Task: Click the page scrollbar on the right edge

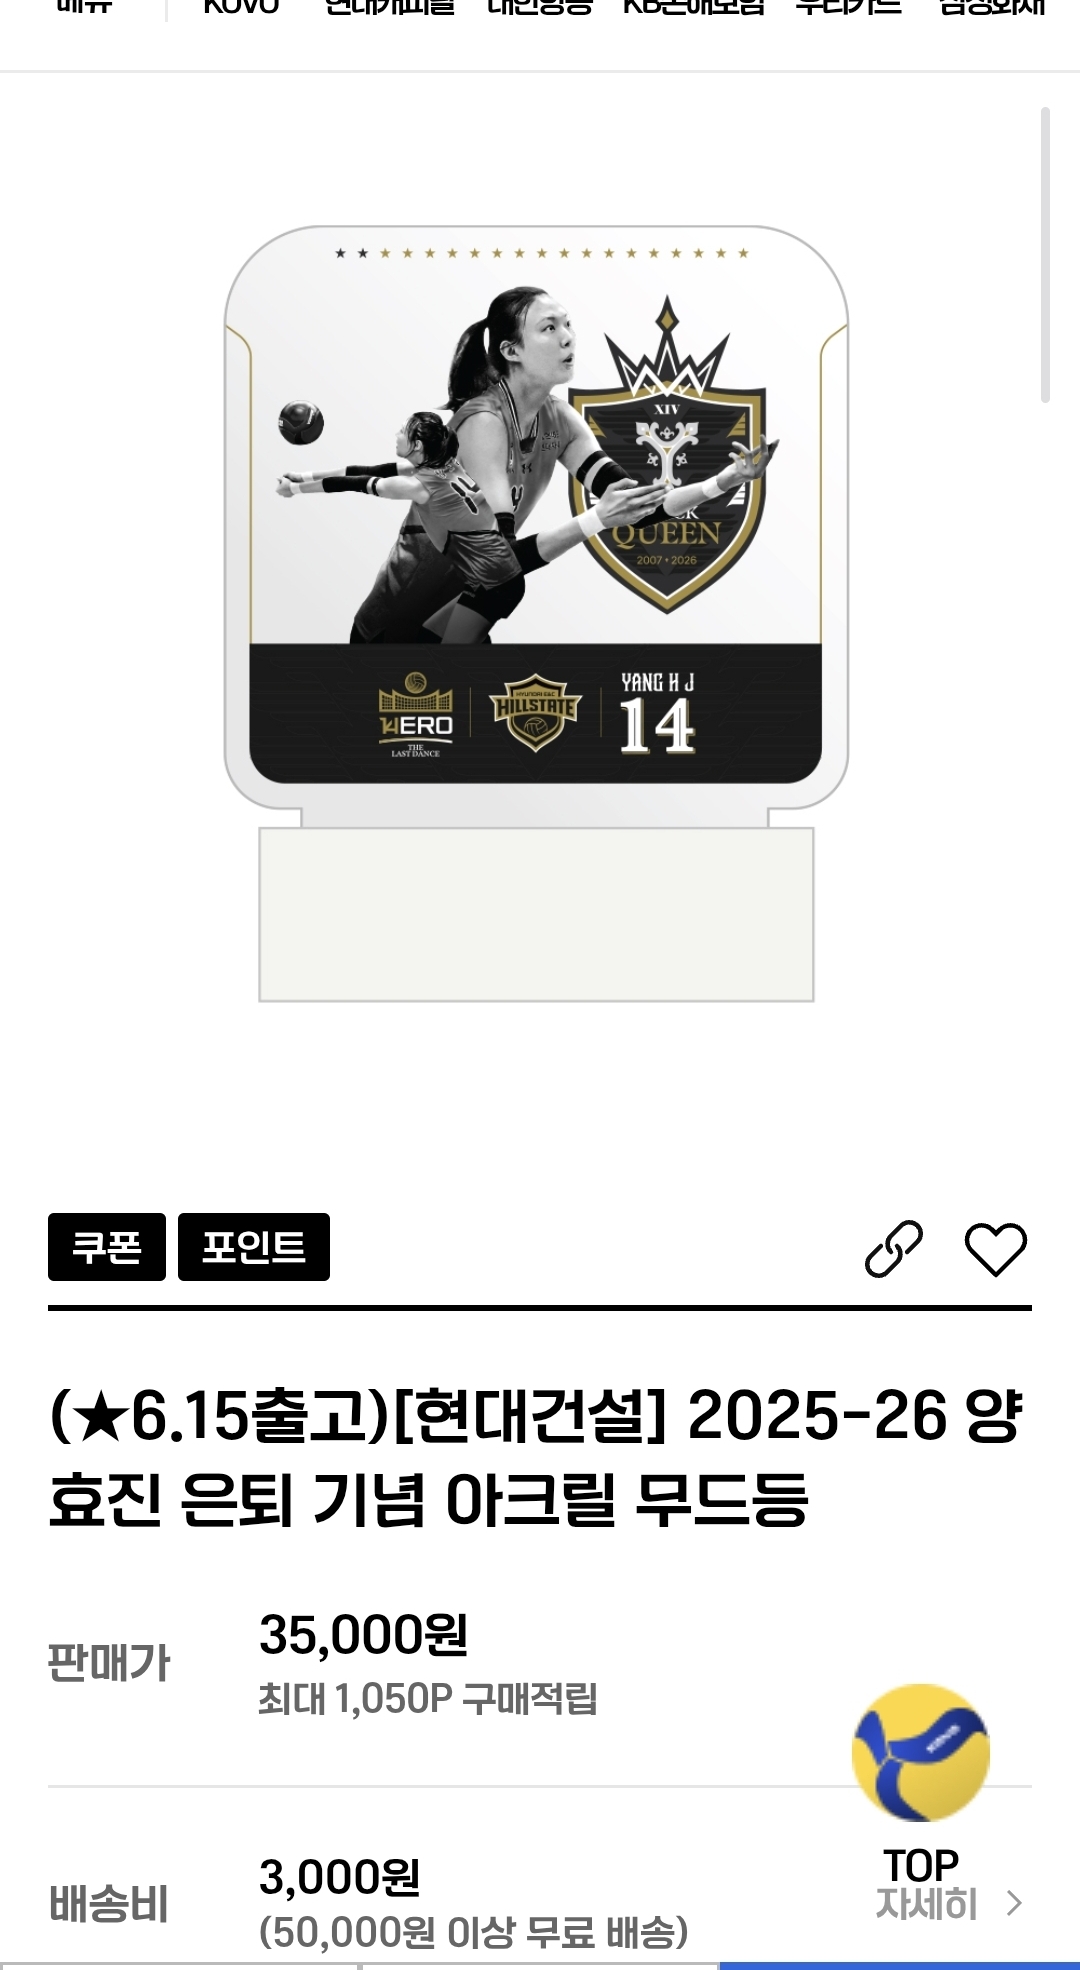Action: (1045, 255)
